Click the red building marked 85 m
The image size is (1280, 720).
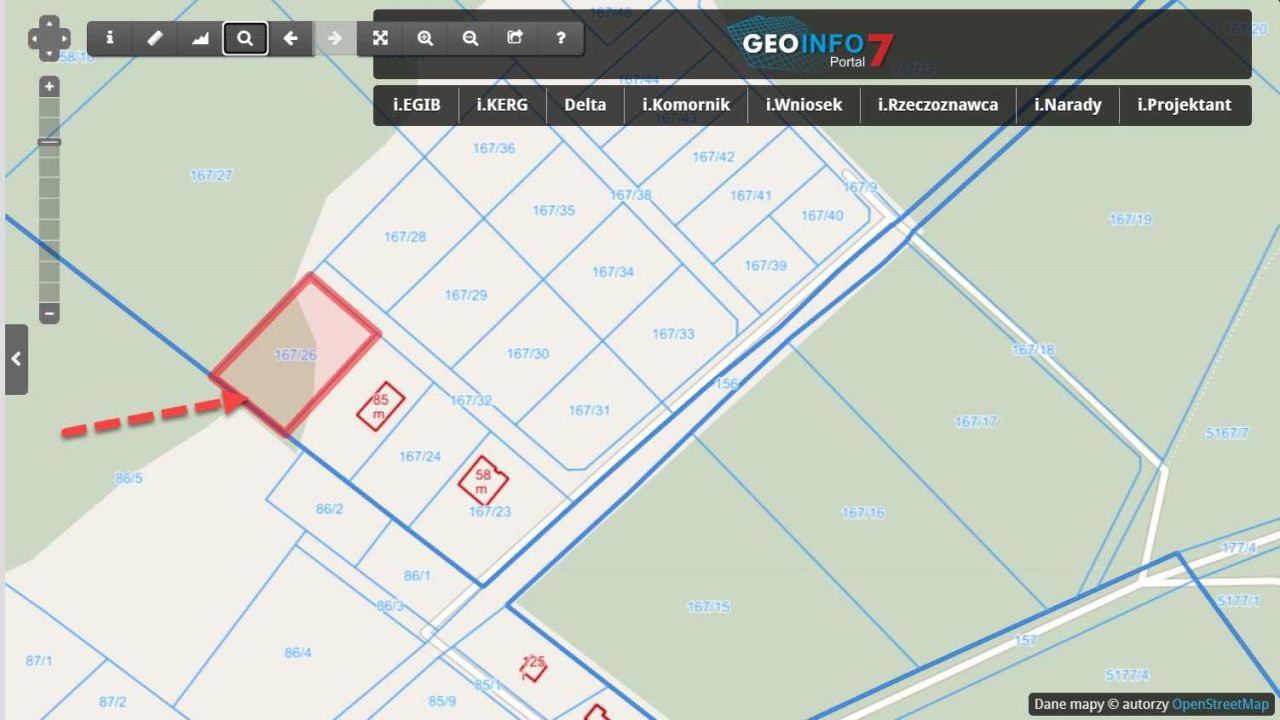pos(381,407)
